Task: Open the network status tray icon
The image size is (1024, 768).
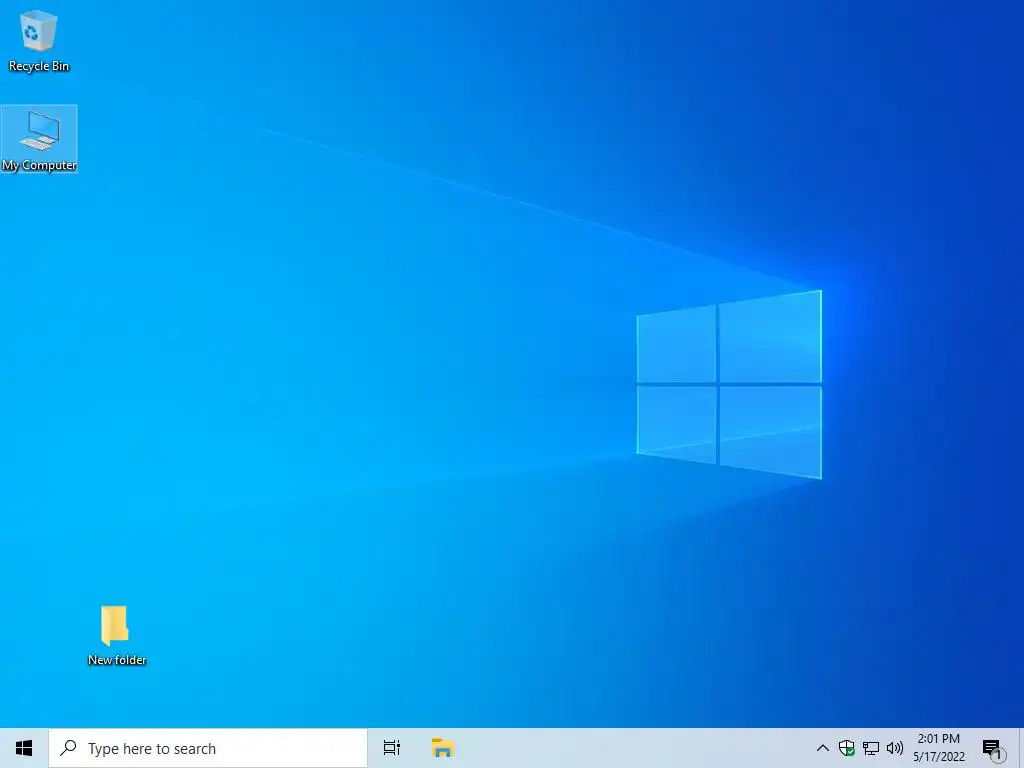Action: [871, 748]
